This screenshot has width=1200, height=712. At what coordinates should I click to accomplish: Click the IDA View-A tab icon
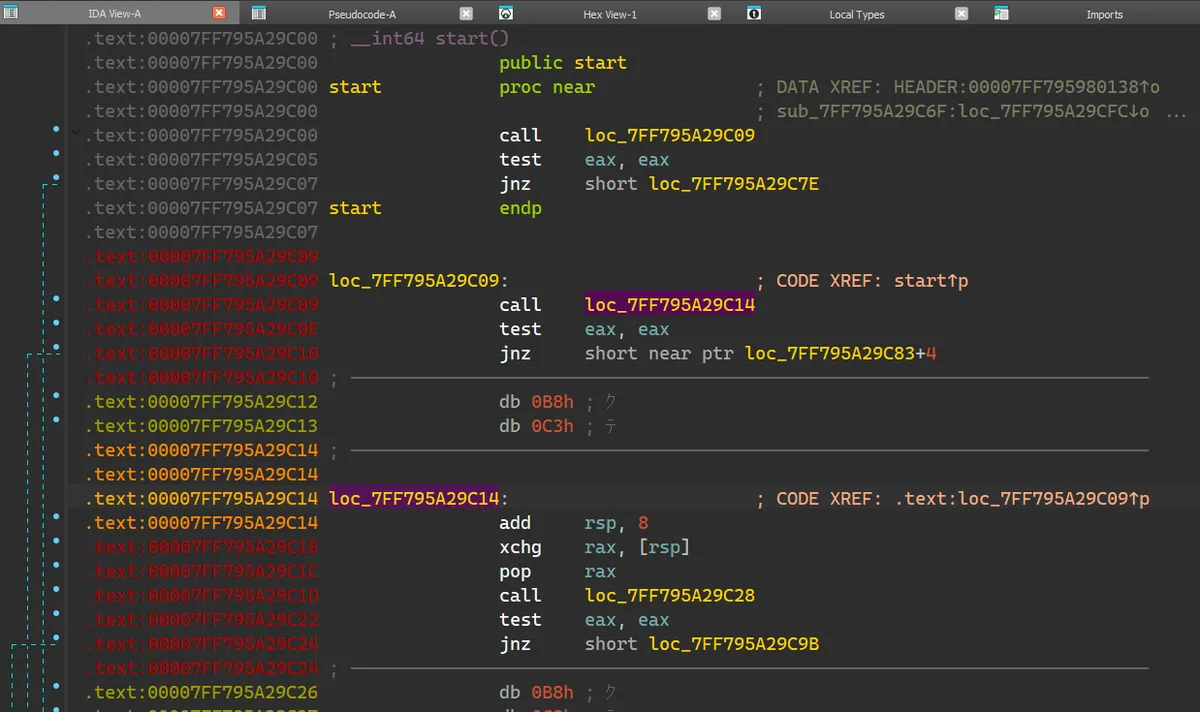[x=9, y=14]
